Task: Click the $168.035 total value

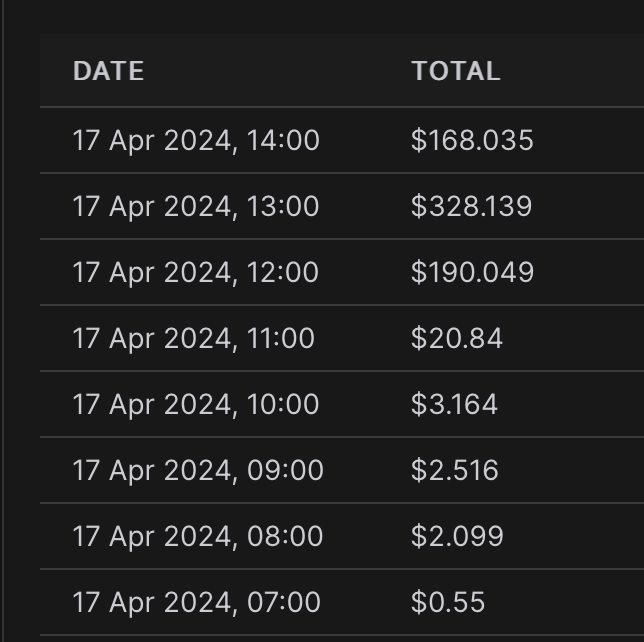Action: click(x=472, y=140)
